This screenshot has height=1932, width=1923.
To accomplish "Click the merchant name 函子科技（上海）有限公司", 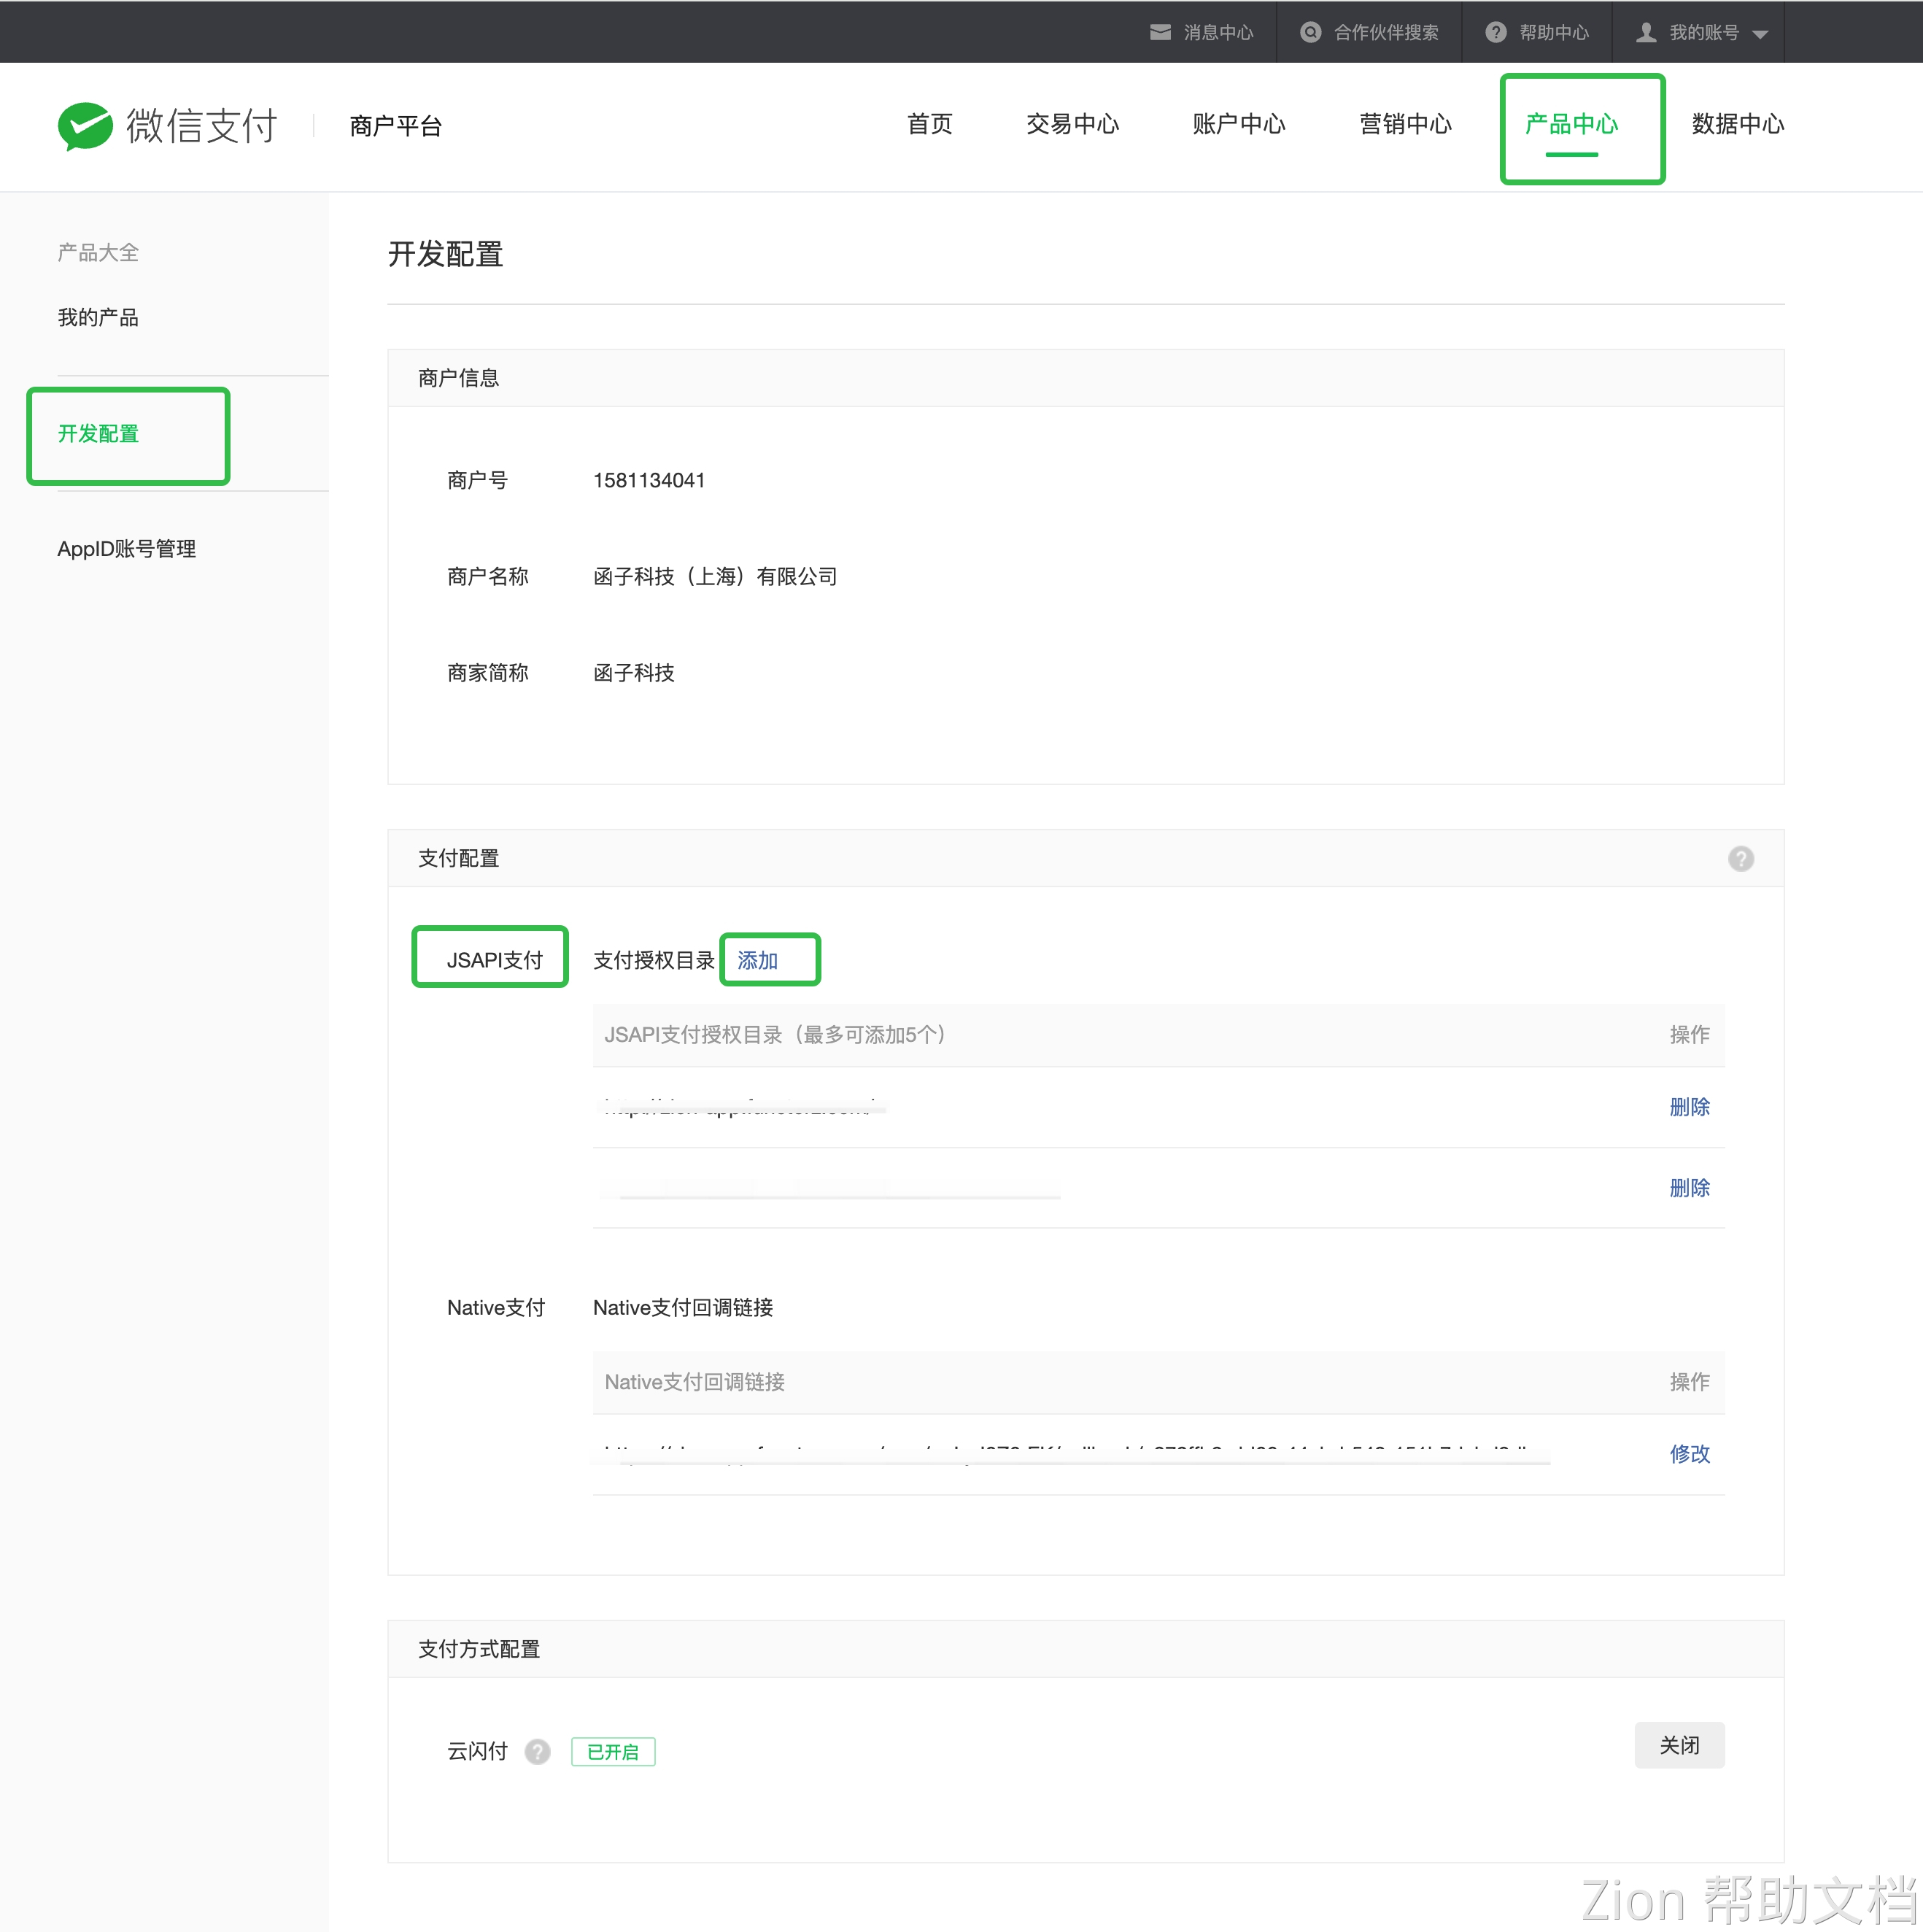I will (x=715, y=576).
